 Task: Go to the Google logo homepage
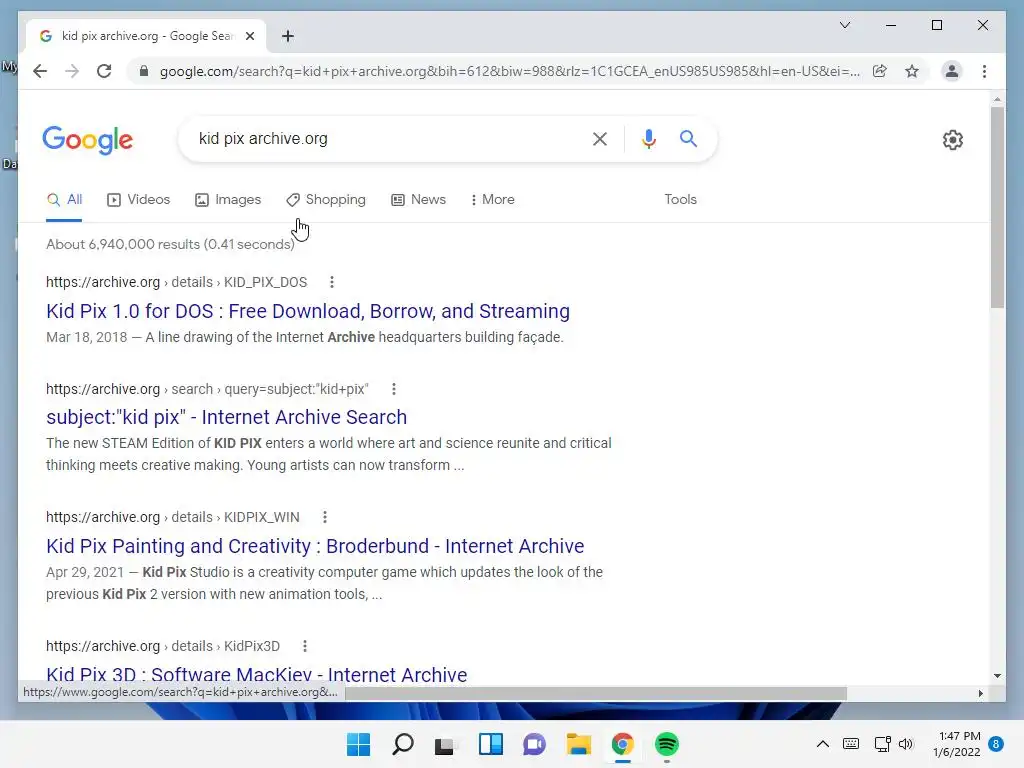tap(88, 140)
